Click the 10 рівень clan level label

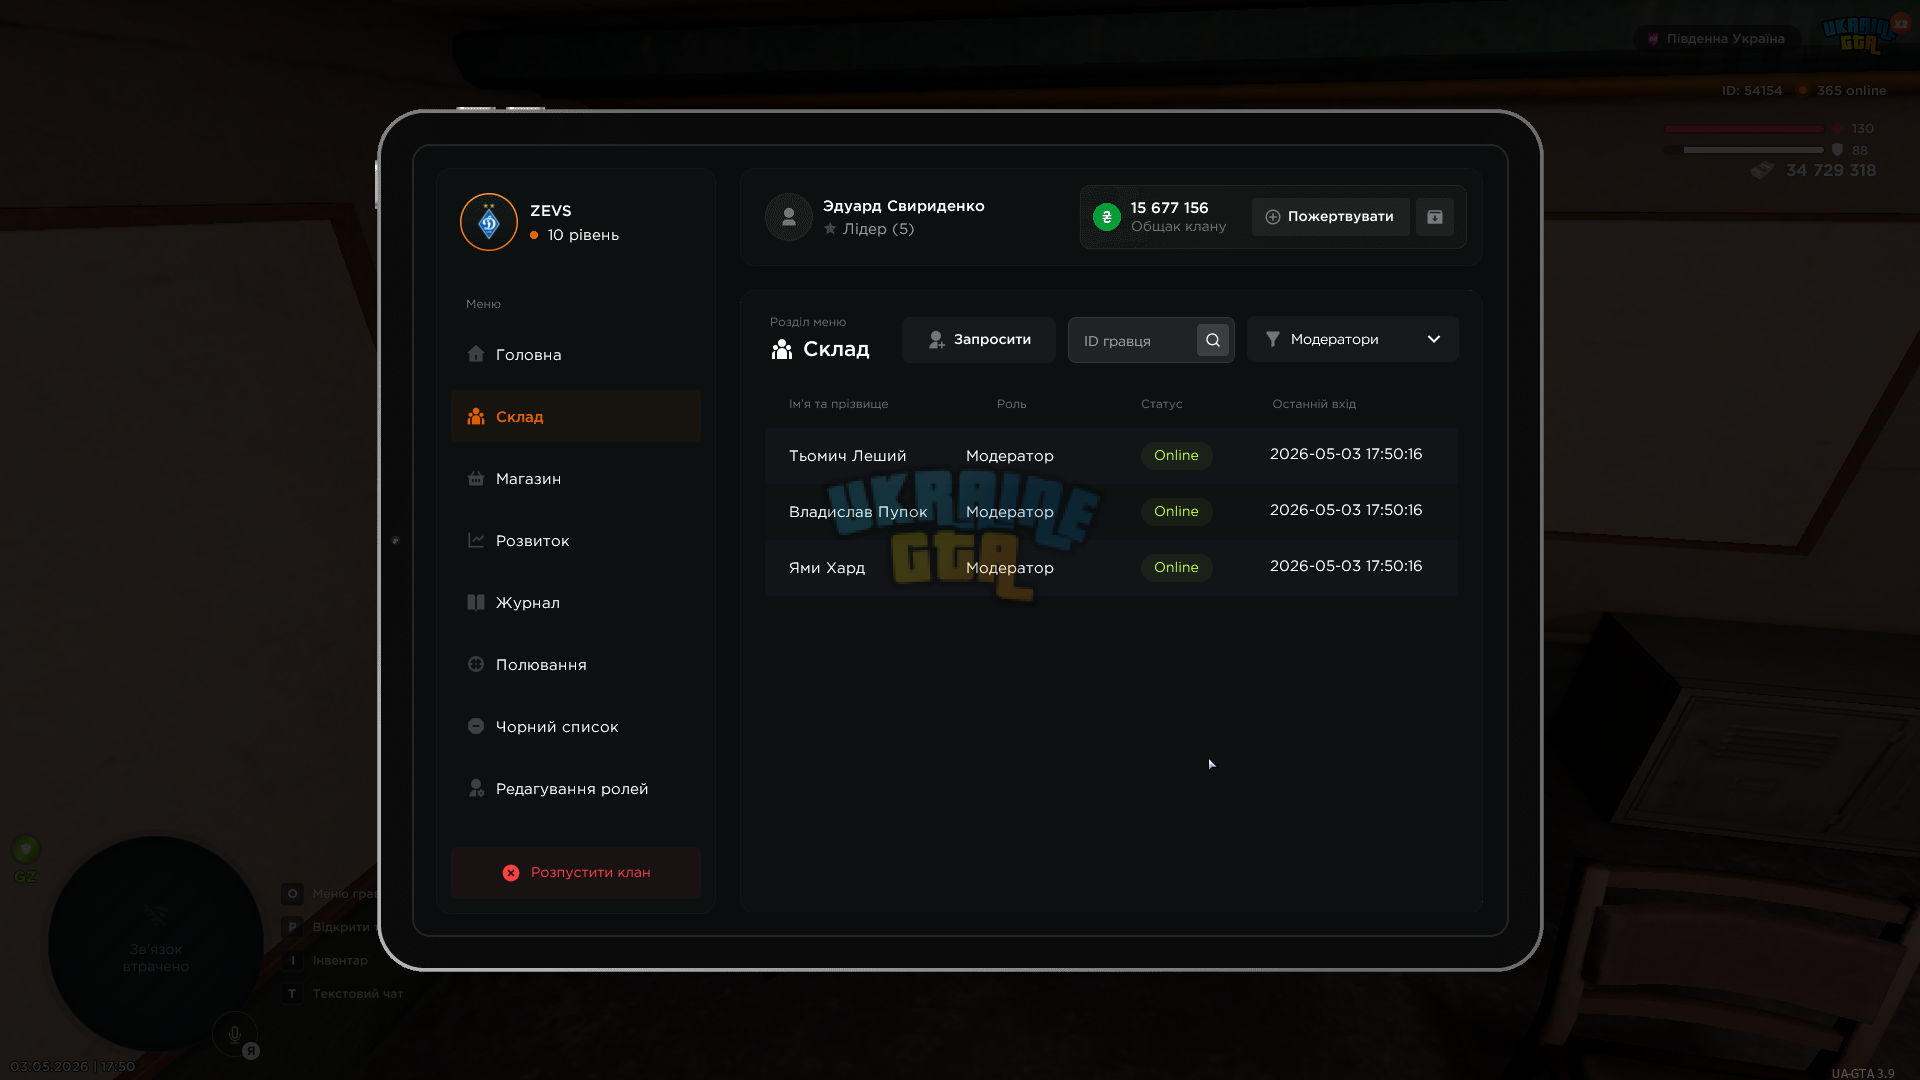tap(583, 235)
